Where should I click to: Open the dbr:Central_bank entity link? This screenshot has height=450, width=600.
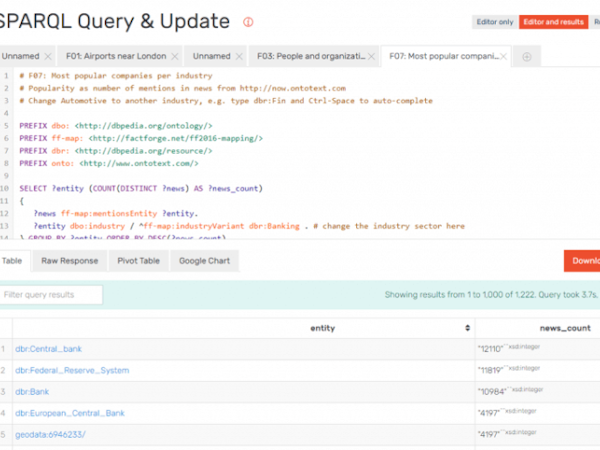coord(48,349)
